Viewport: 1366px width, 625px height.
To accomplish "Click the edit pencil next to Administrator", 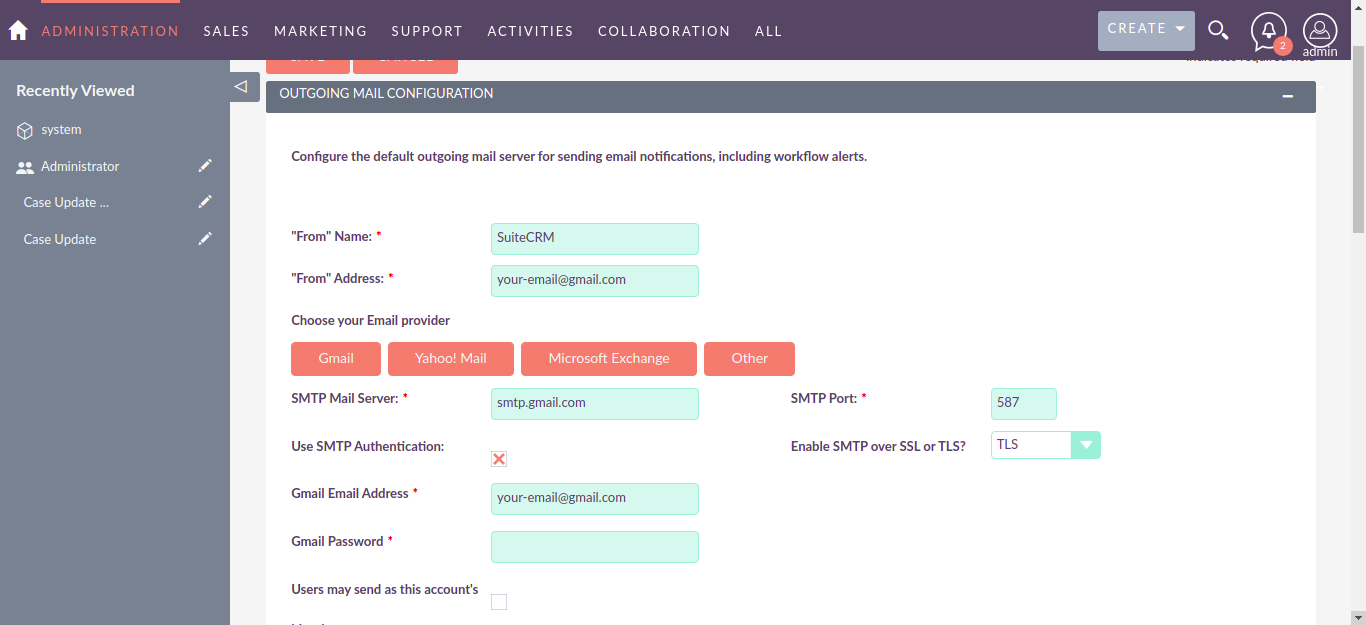I will (x=205, y=166).
